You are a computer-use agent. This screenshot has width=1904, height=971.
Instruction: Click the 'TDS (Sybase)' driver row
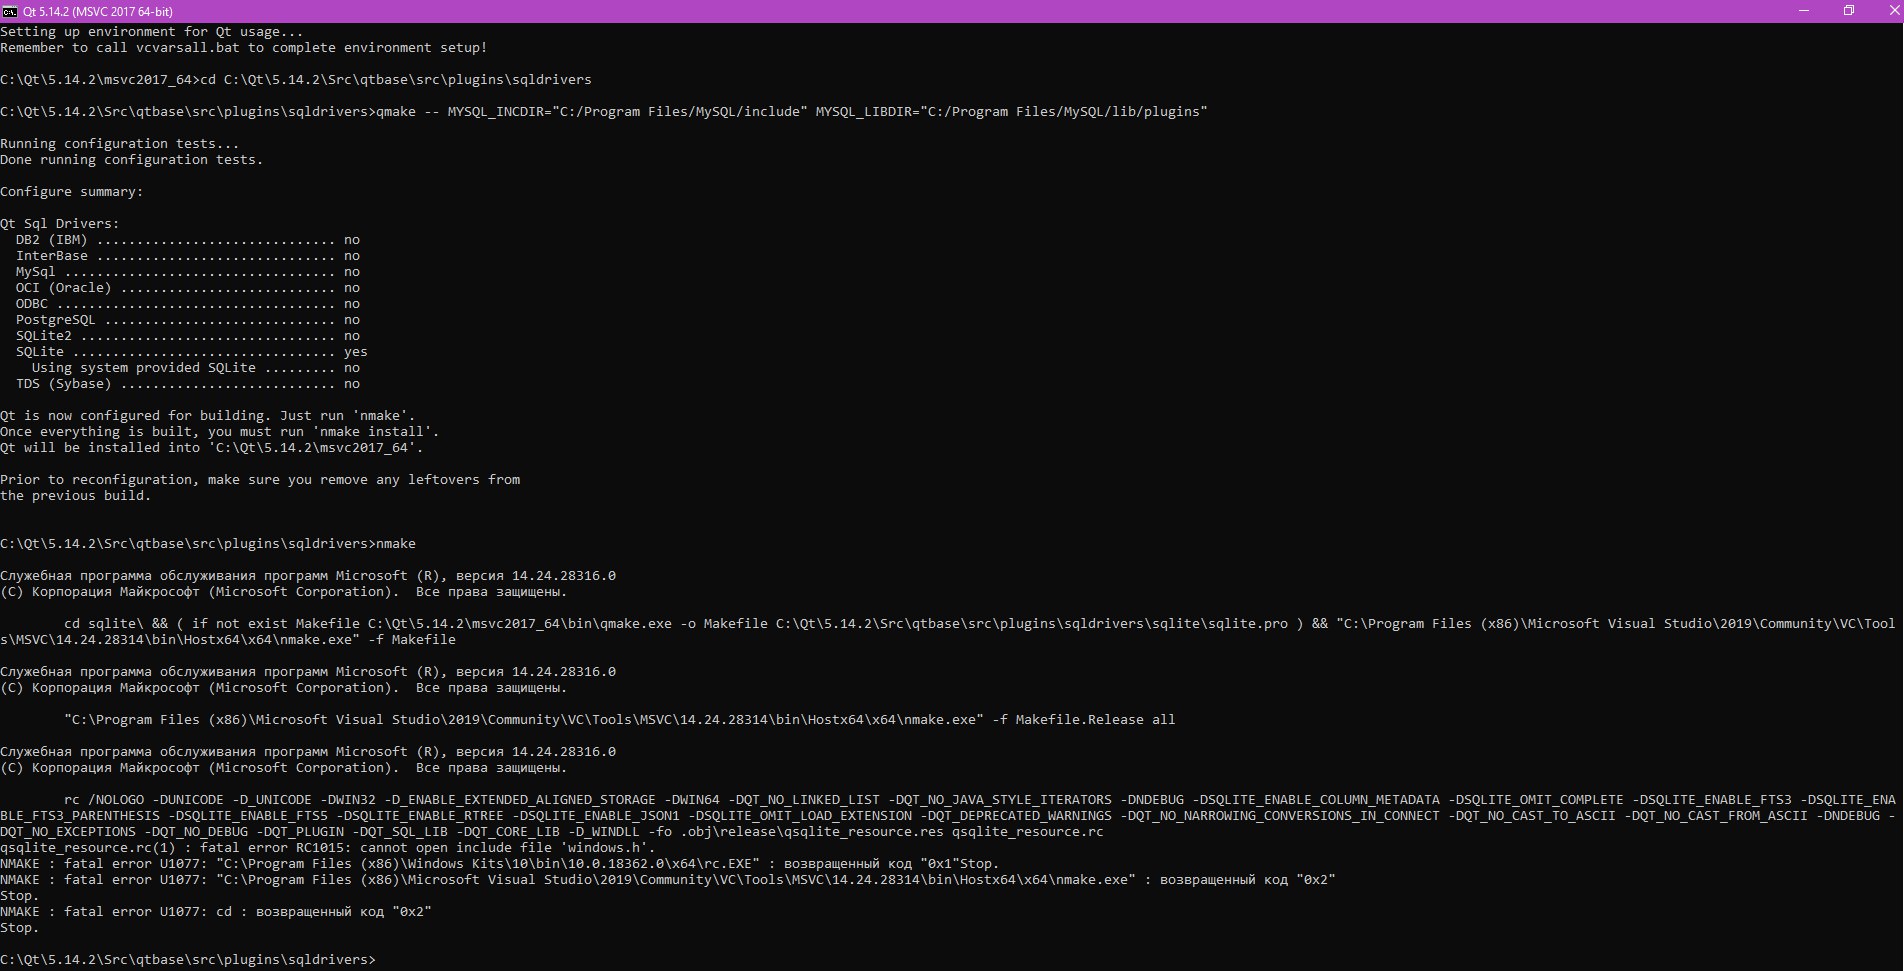click(188, 384)
